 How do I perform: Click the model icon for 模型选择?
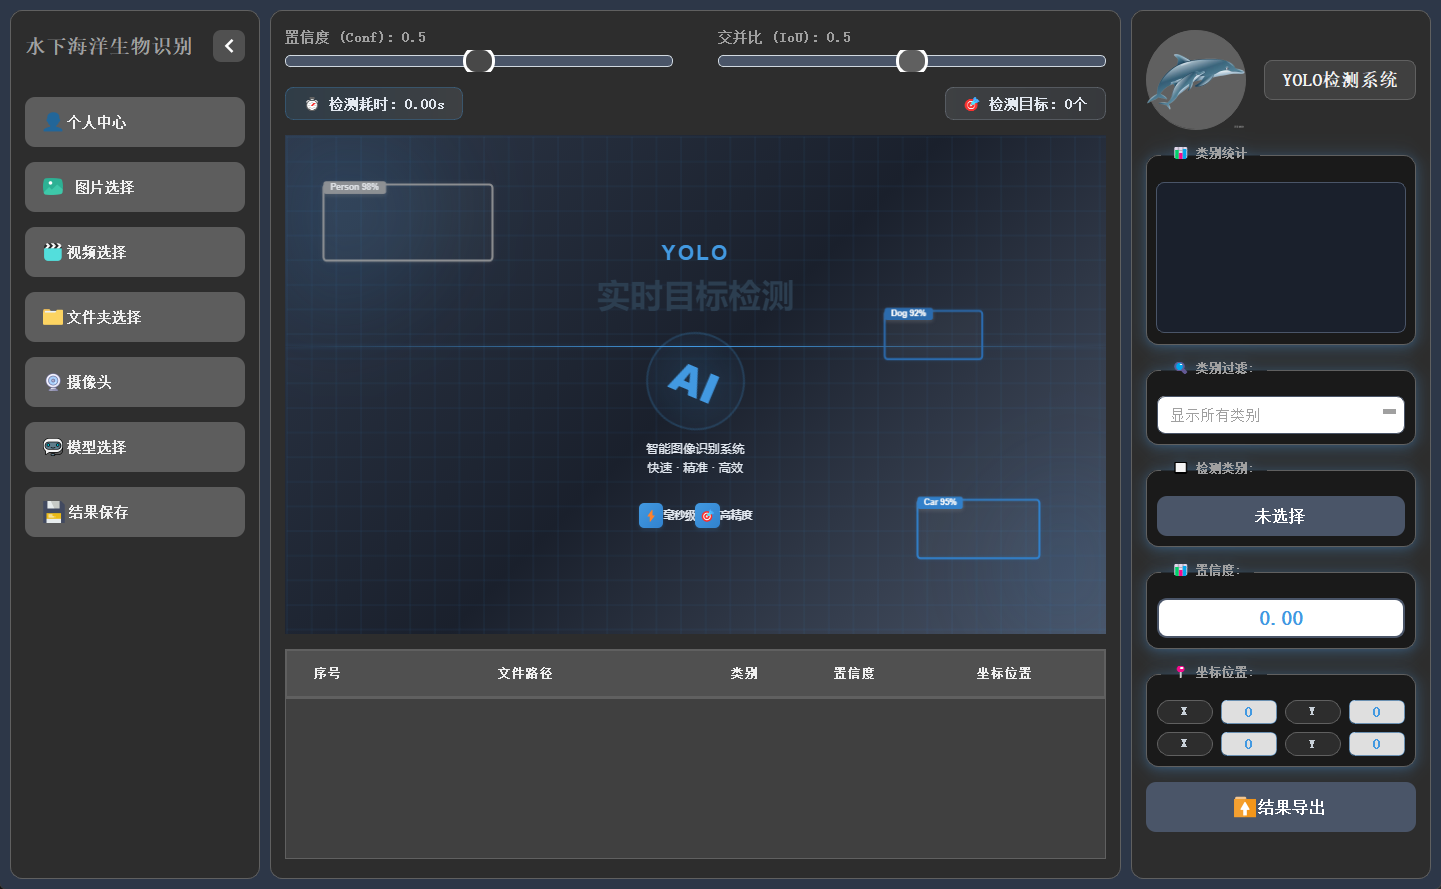tap(53, 447)
